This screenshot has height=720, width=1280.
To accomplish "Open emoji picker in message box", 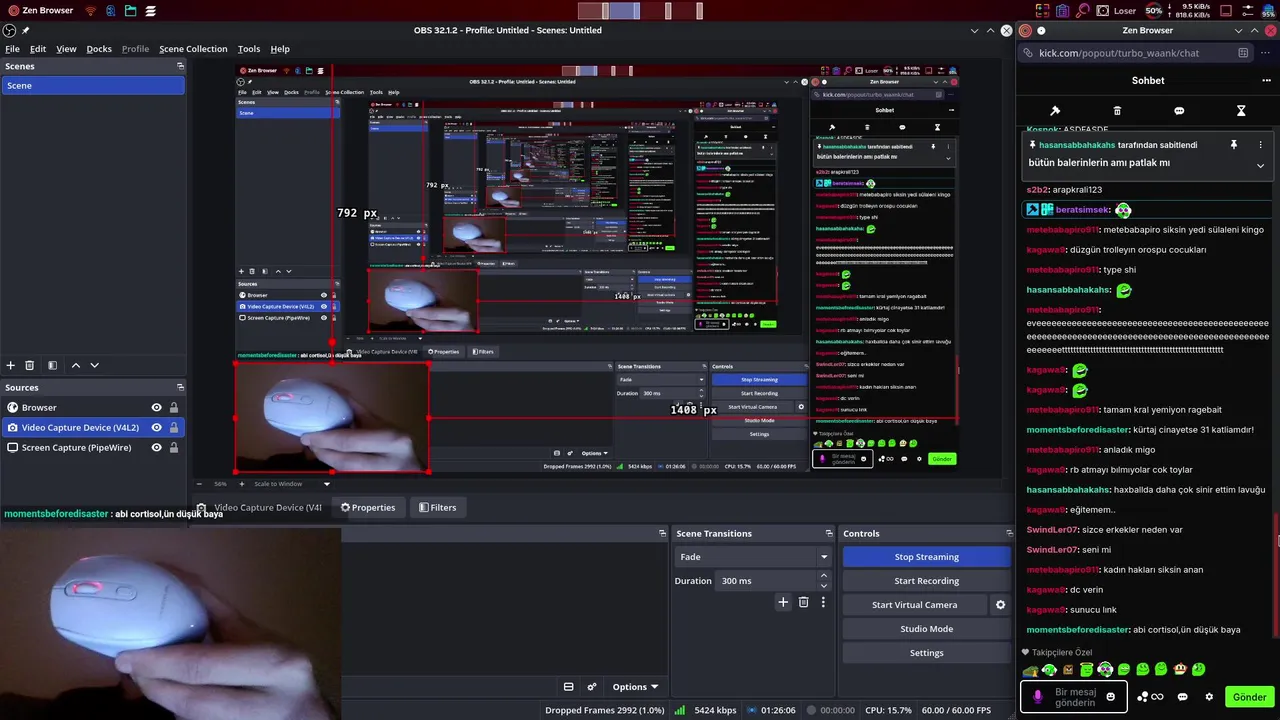I will coord(1111,697).
